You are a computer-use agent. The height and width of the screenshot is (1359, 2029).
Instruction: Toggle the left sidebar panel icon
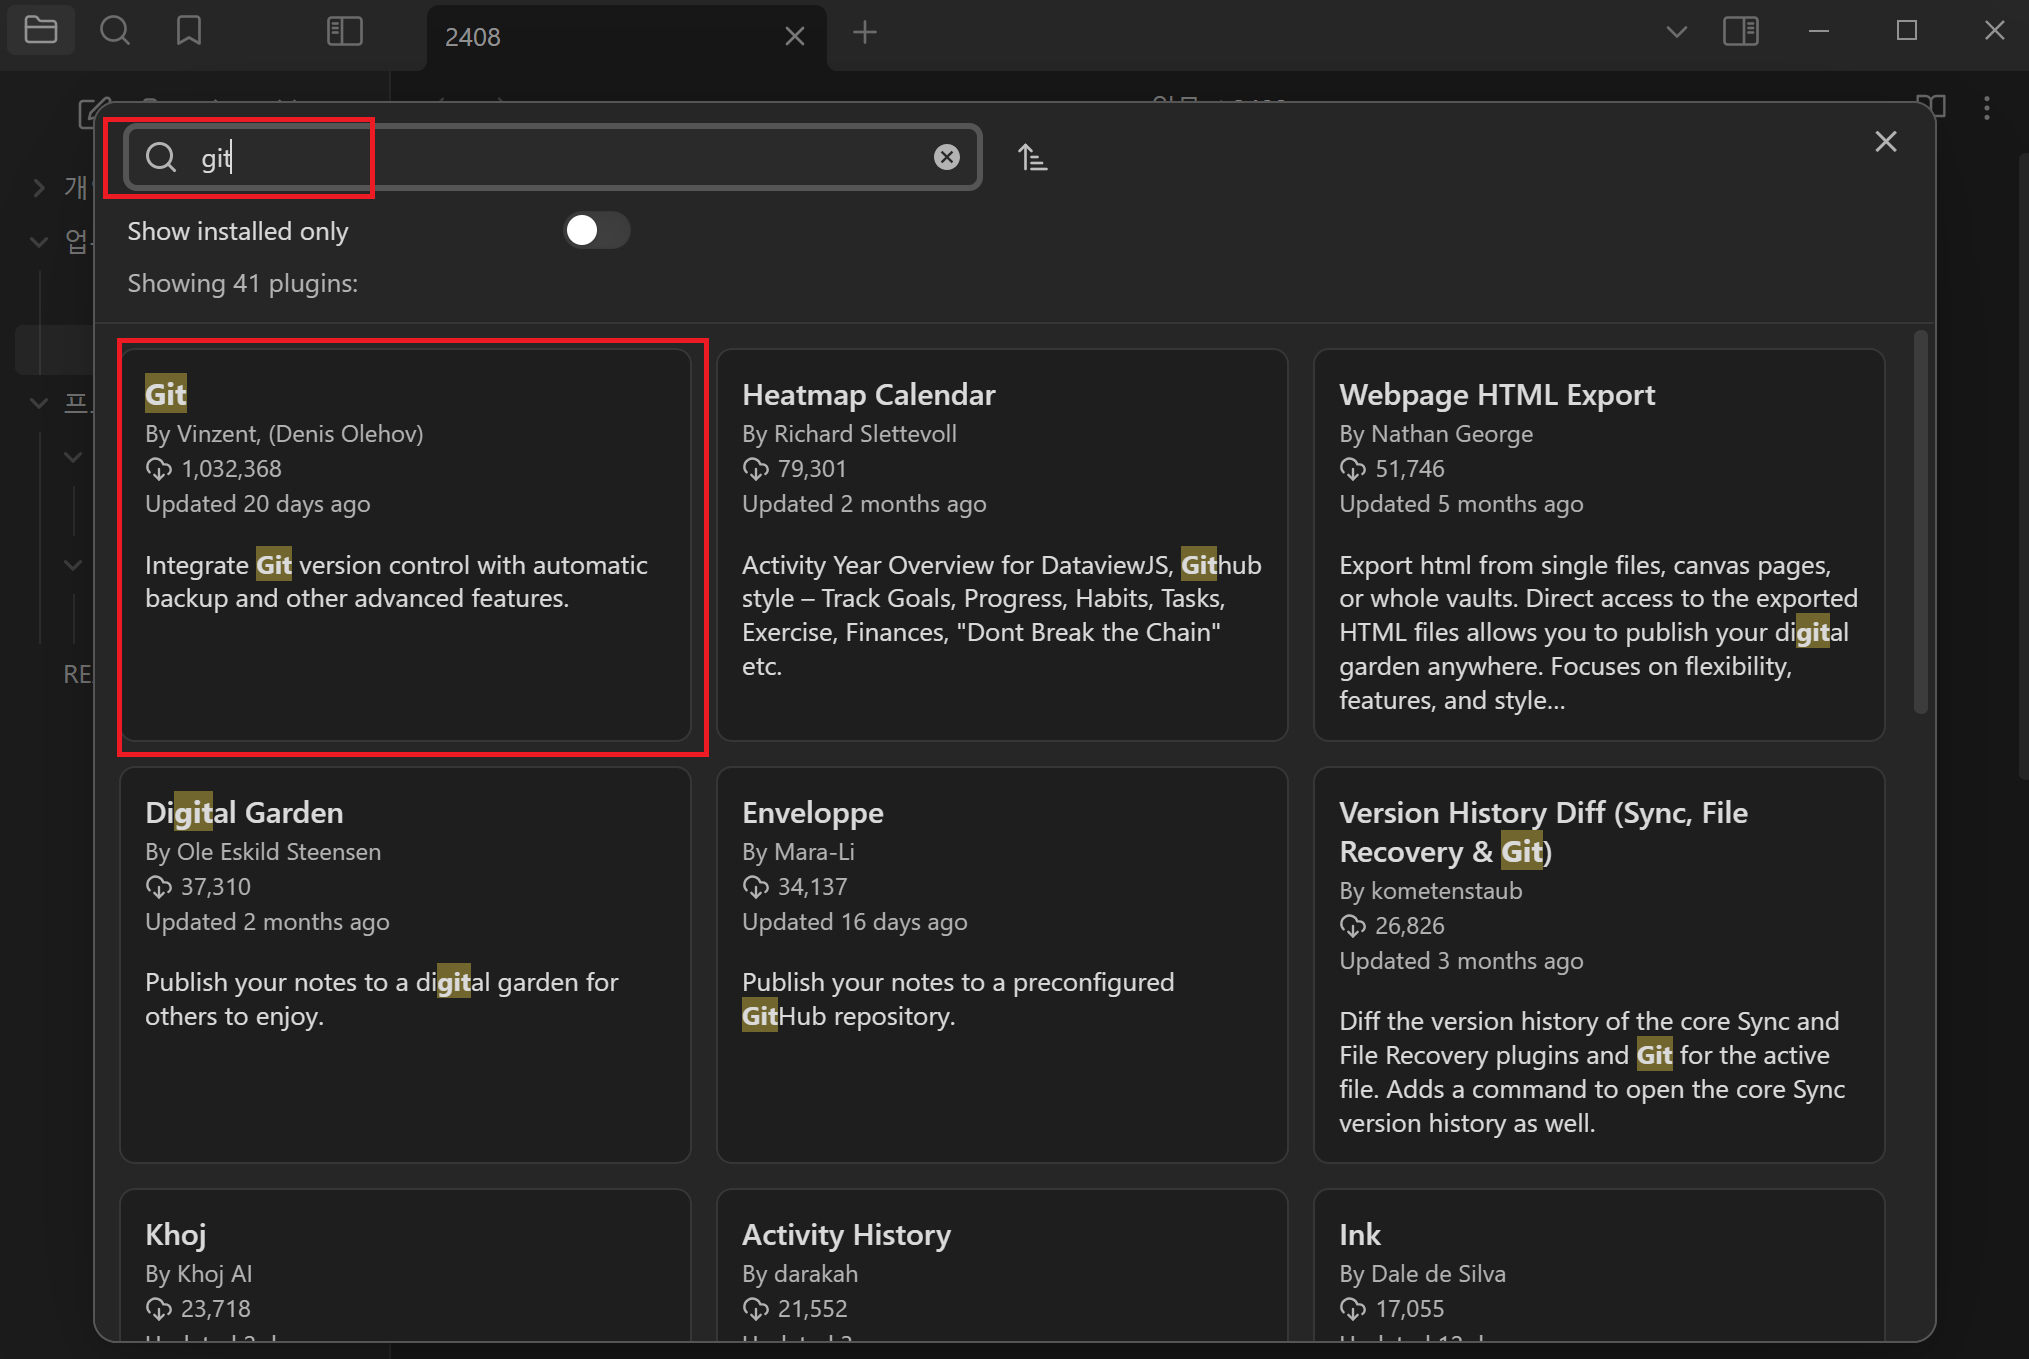coord(344,31)
